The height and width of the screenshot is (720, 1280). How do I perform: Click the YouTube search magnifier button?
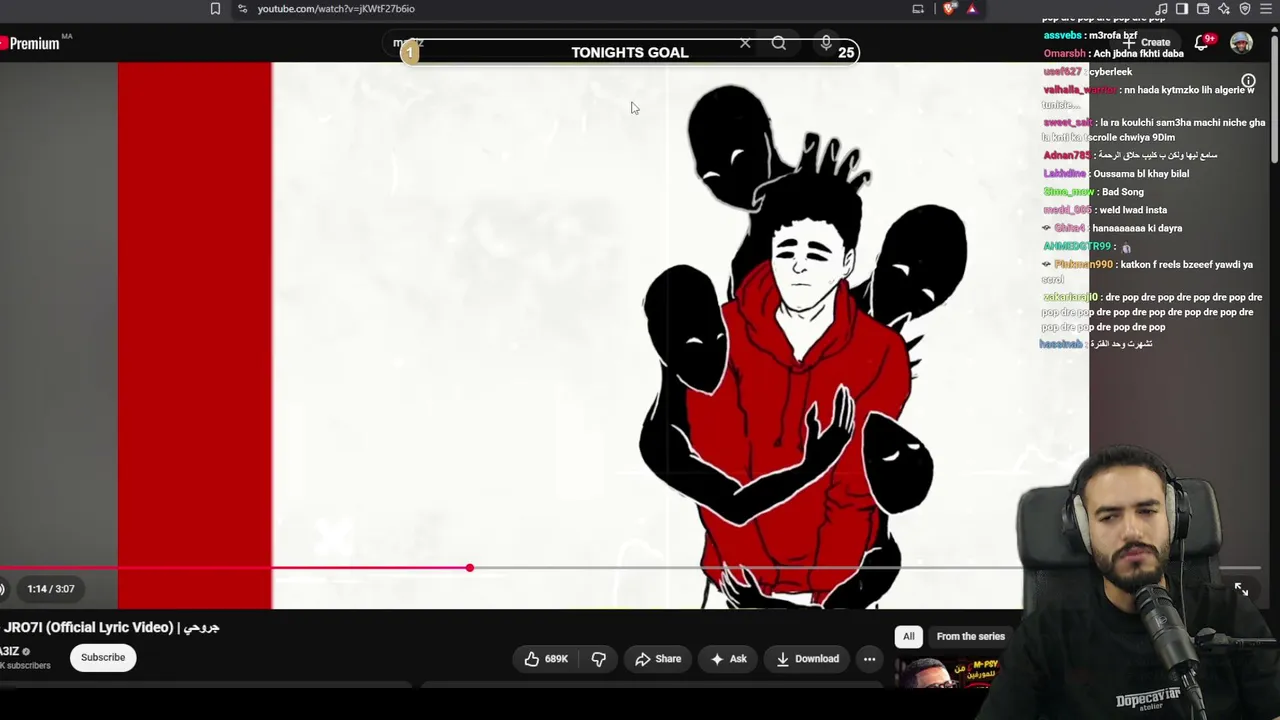pos(779,44)
